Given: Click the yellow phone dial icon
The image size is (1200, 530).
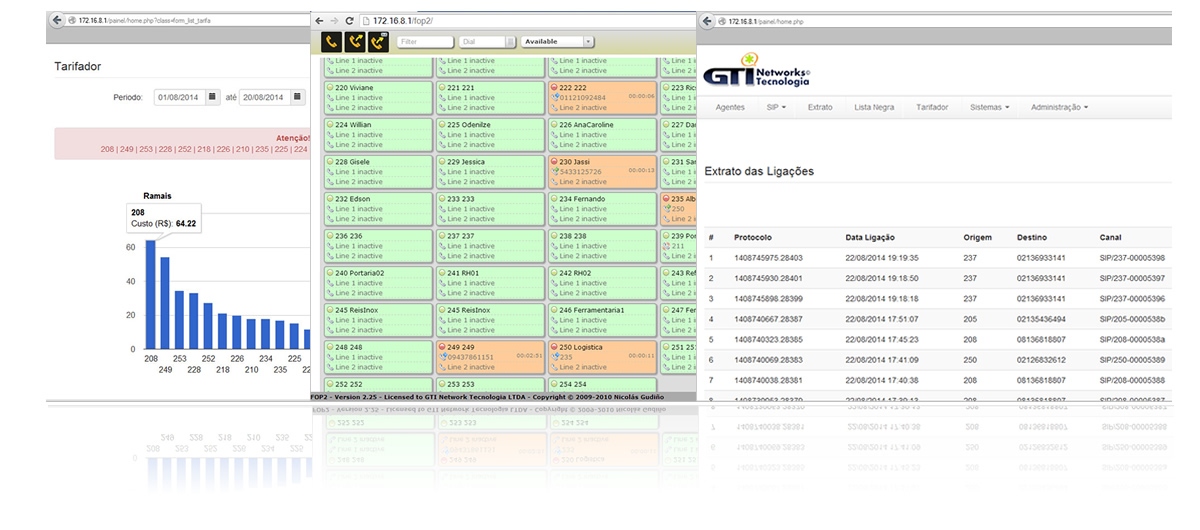Looking at the screenshot, I should 331,42.
